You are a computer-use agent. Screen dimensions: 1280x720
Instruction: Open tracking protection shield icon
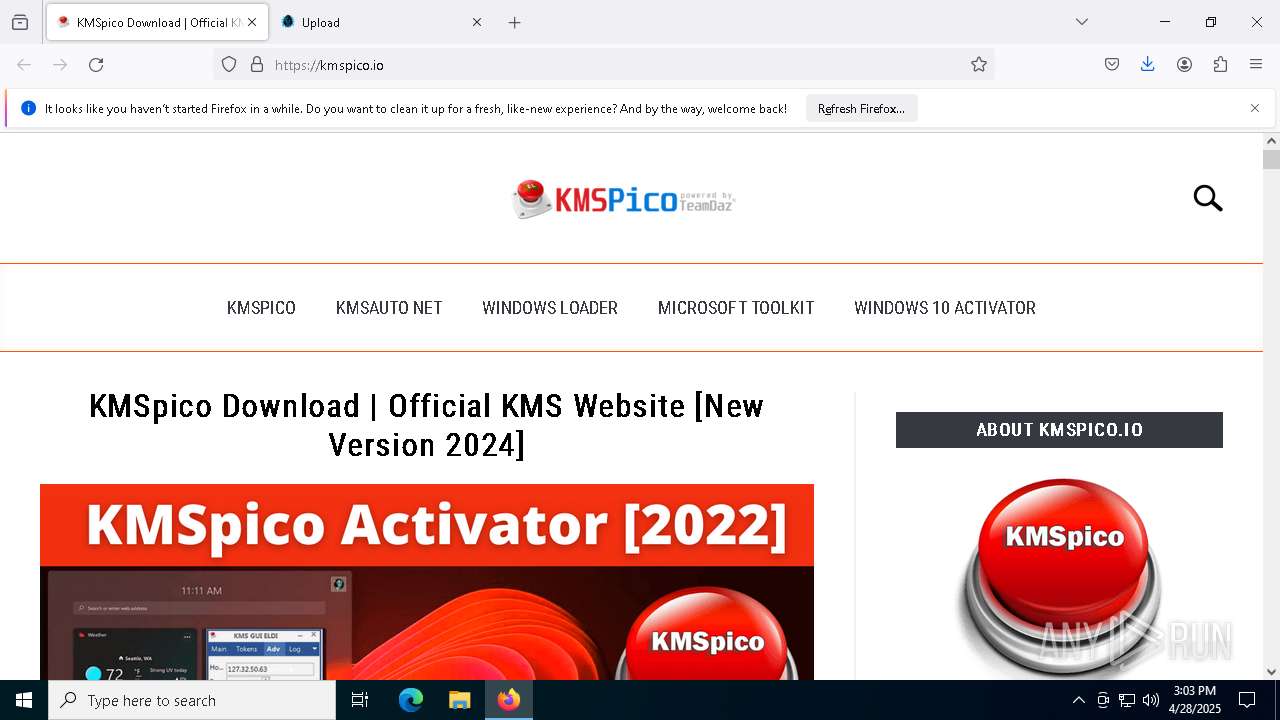pyautogui.click(x=229, y=64)
